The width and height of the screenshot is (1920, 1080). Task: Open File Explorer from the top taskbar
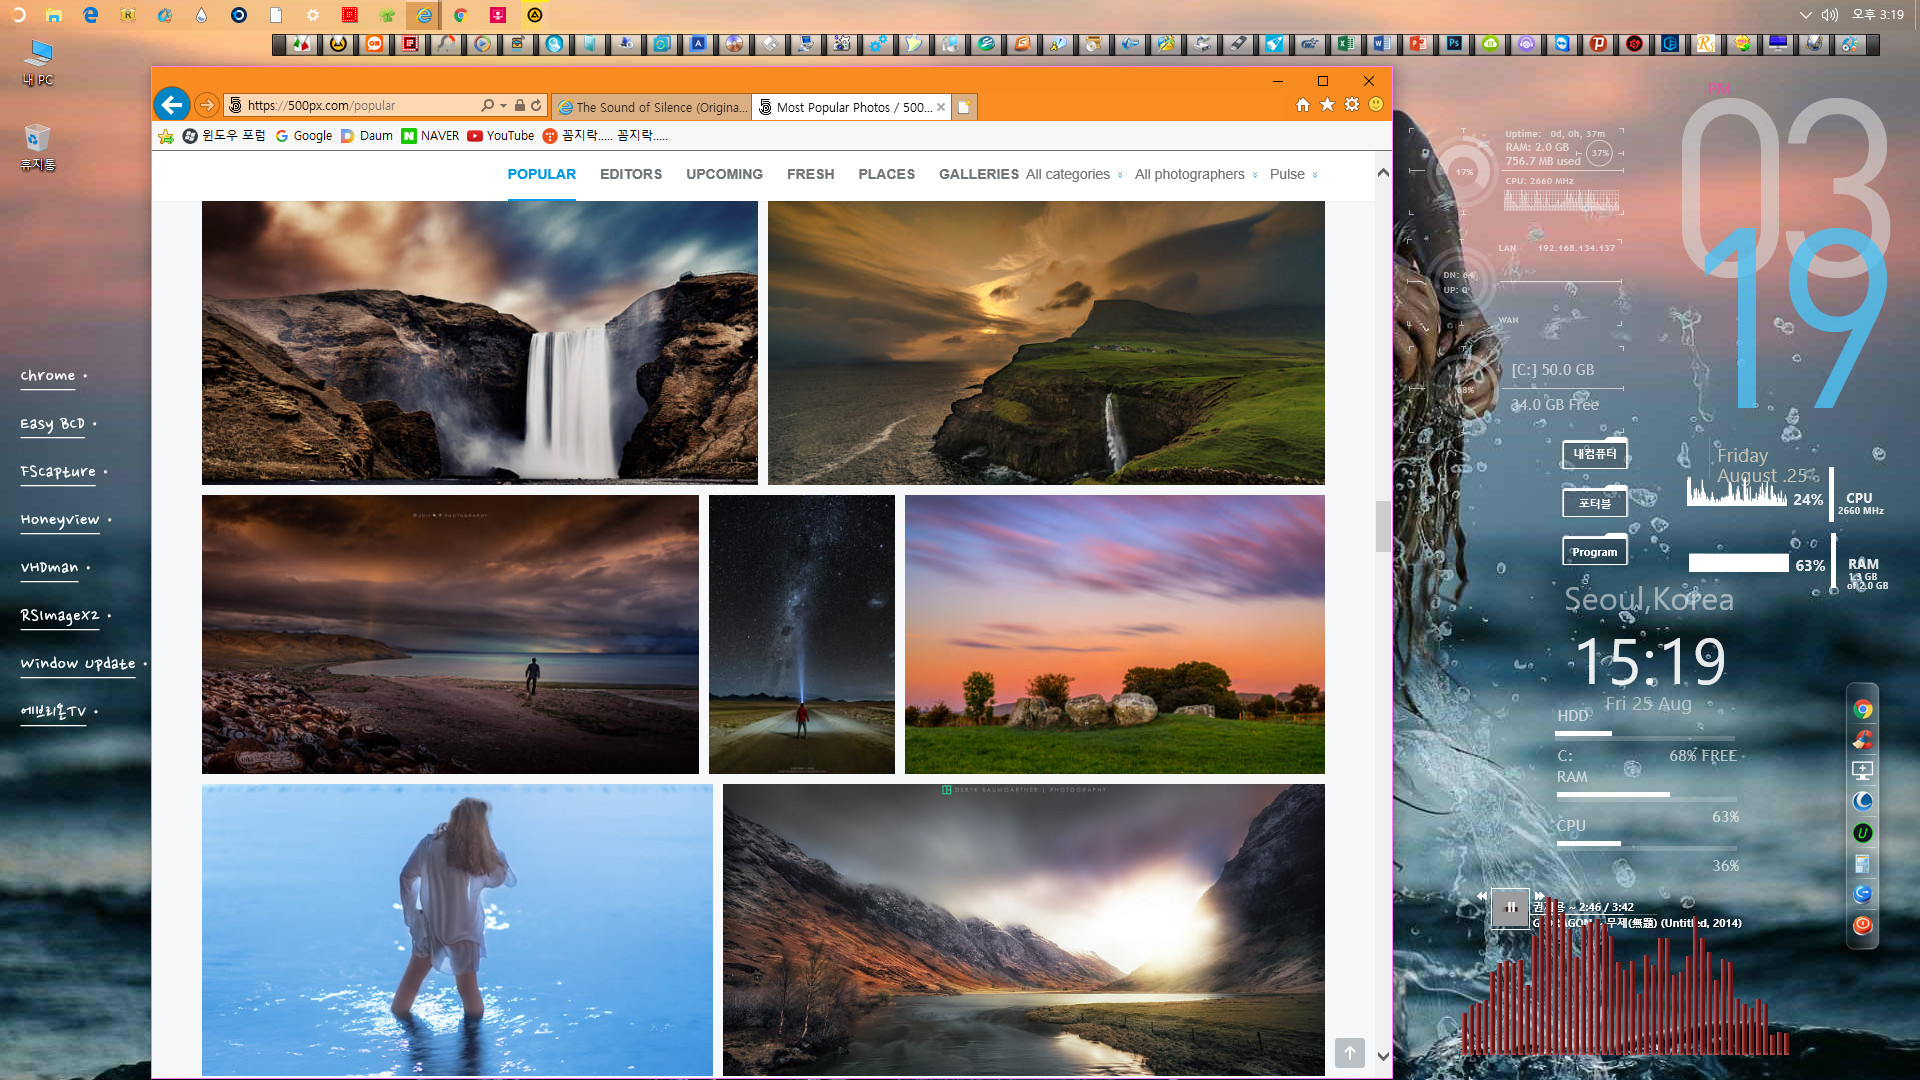pyautogui.click(x=53, y=15)
